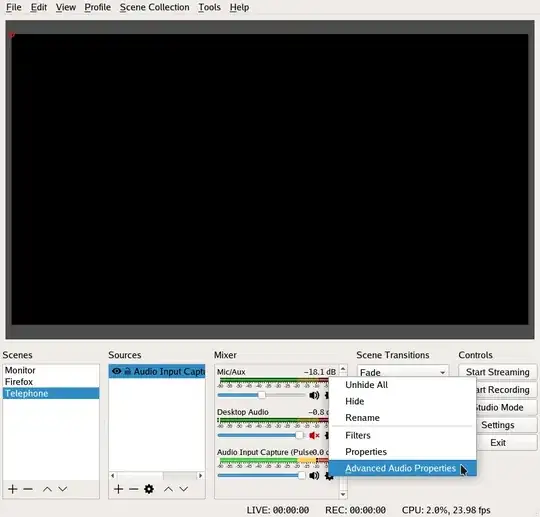540x517 pixels.
Task: Open the Help menu
Action: [x=239, y=7]
